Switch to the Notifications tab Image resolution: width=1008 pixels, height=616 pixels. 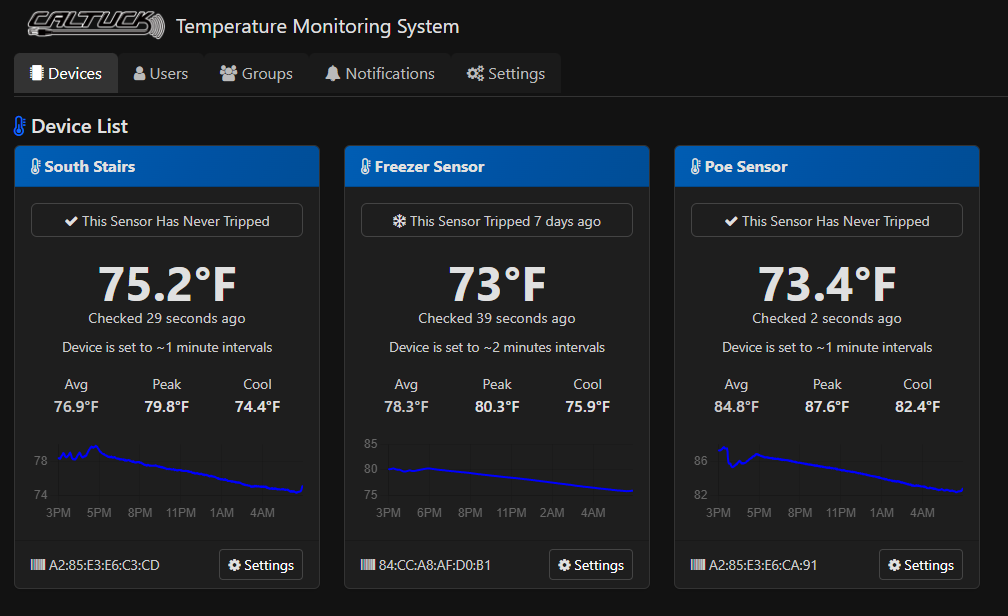[380, 72]
